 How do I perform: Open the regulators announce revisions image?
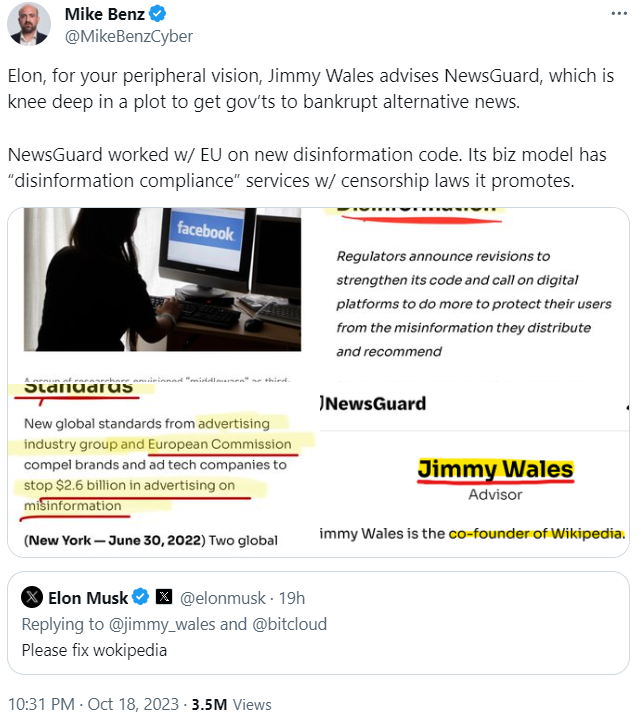[474, 294]
